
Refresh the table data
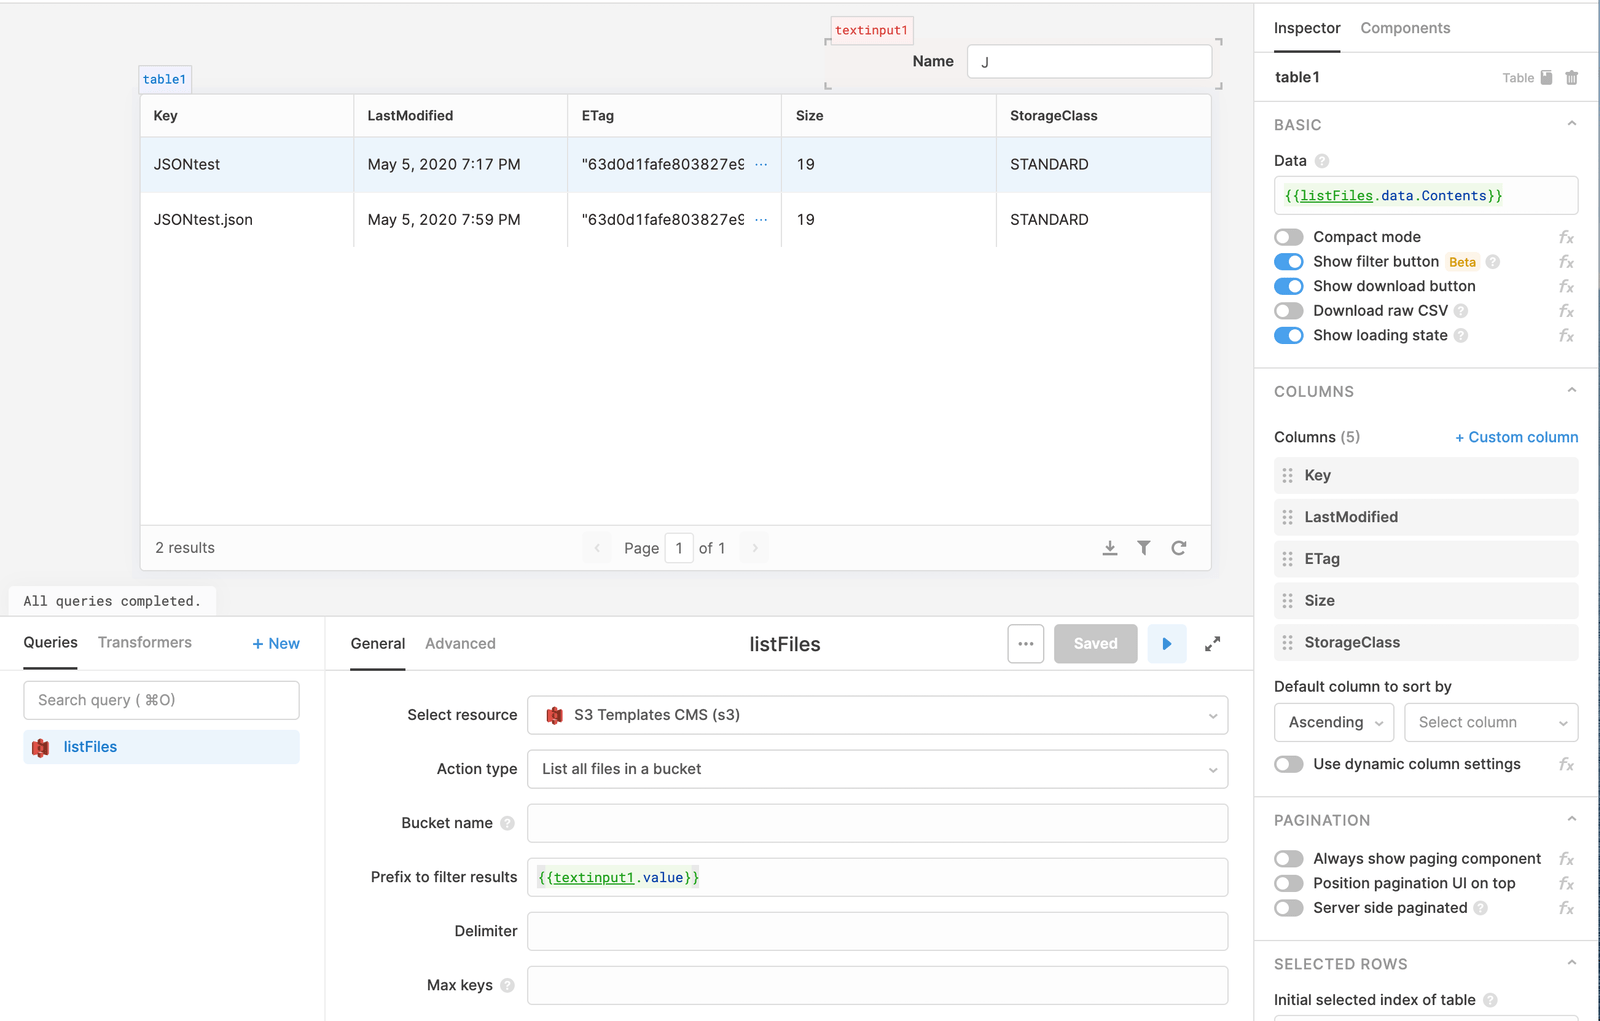point(1179,548)
